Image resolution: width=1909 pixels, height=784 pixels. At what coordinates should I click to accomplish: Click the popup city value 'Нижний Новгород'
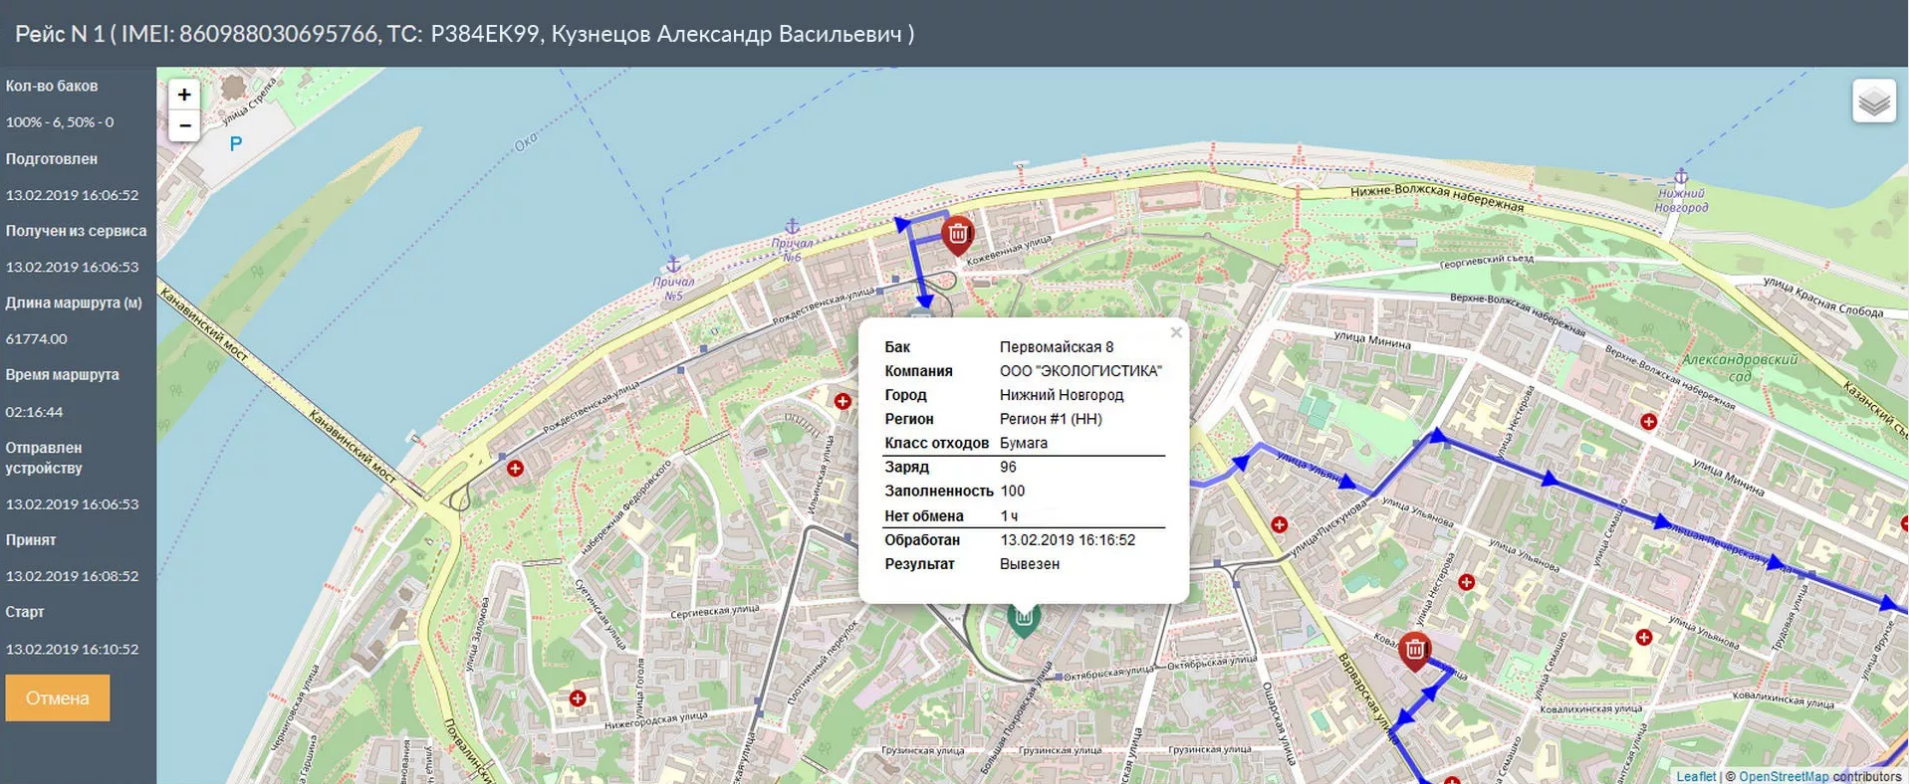[1062, 395]
